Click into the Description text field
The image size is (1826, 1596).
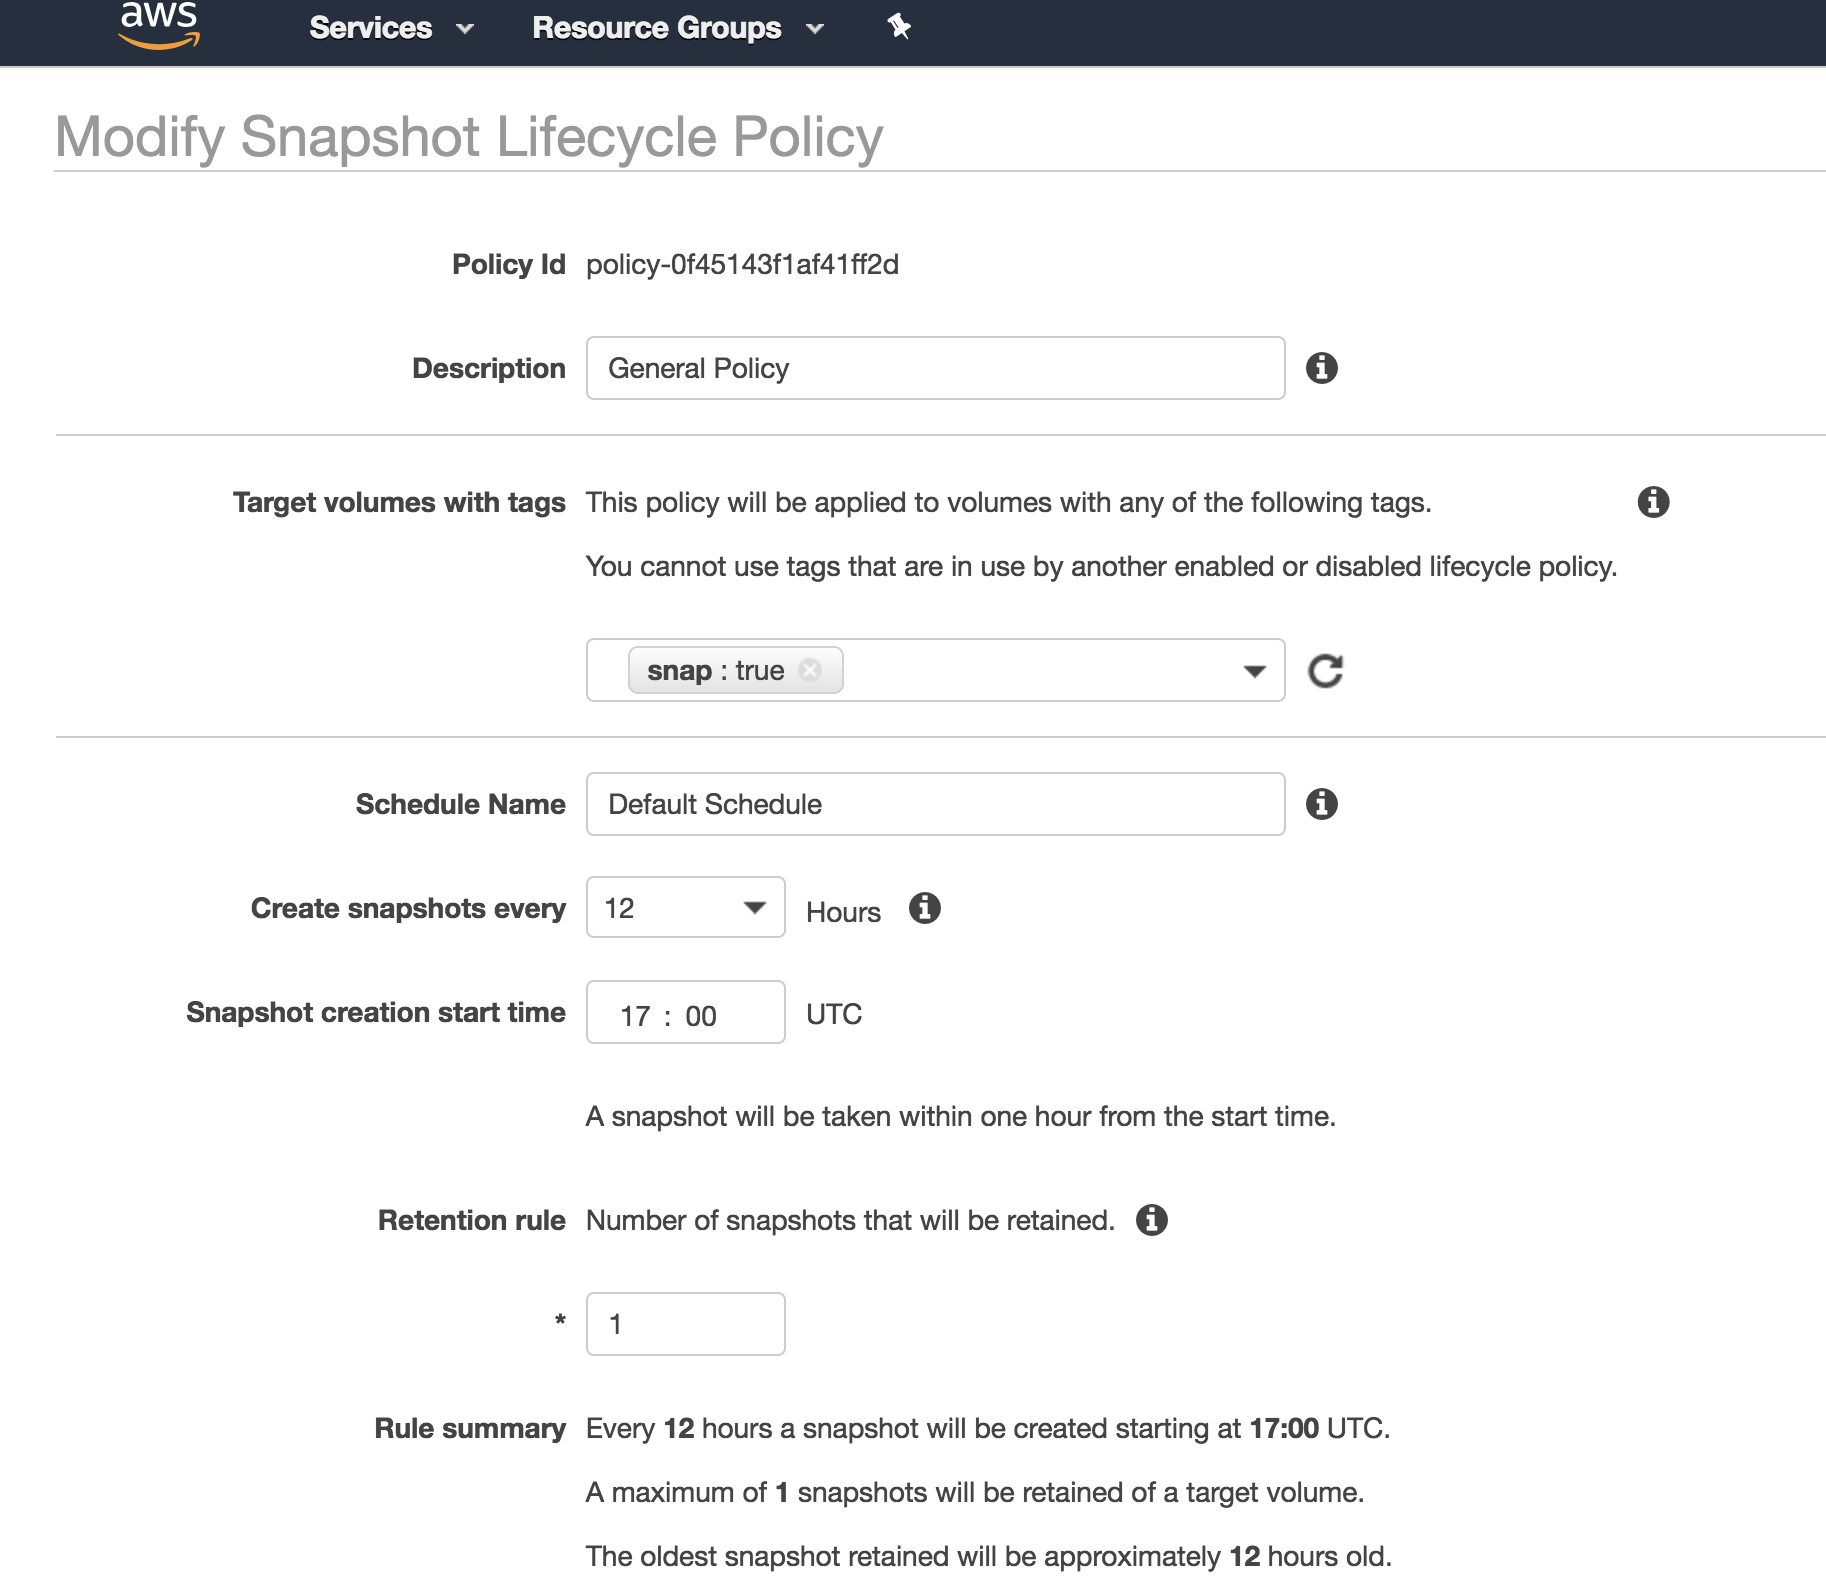(x=934, y=368)
